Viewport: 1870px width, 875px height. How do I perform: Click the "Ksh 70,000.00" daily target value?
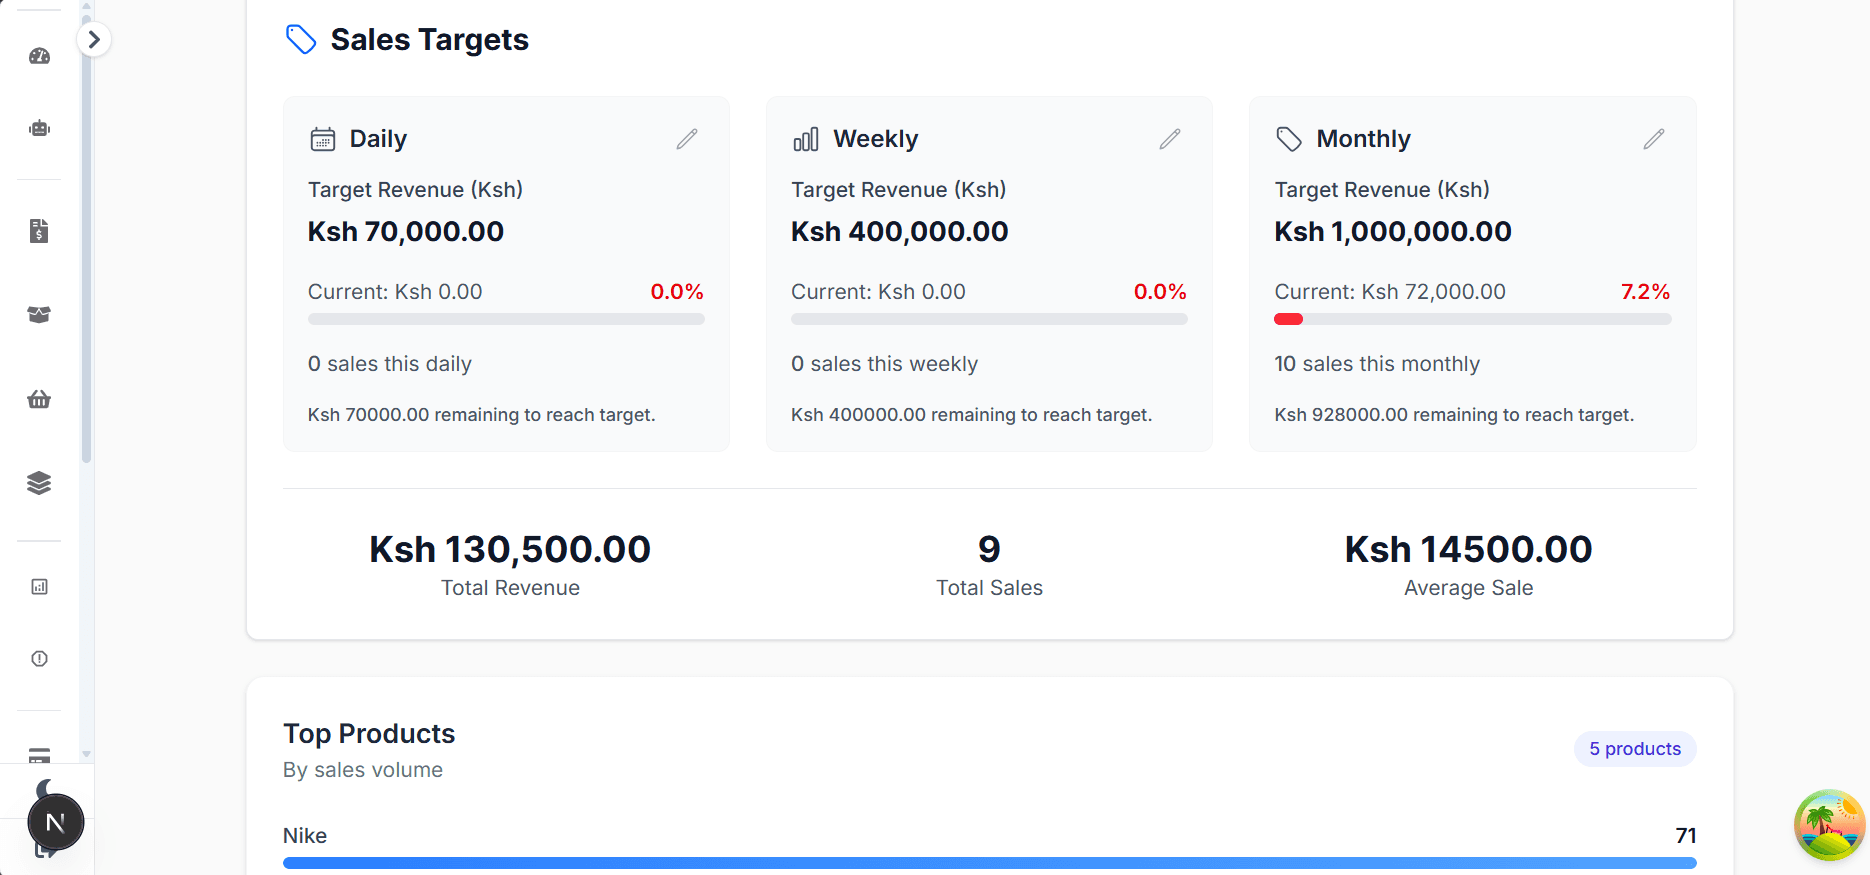(x=406, y=232)
